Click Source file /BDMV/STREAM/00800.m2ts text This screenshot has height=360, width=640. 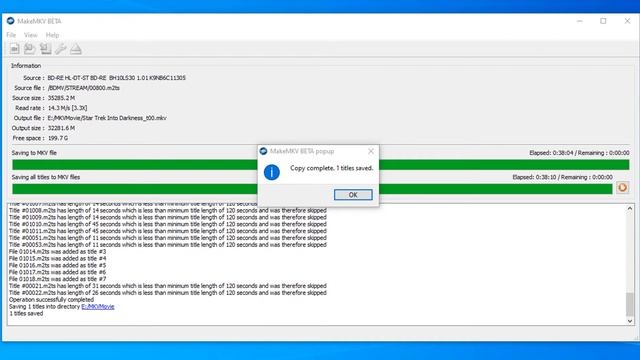click(x=84, y=88)
